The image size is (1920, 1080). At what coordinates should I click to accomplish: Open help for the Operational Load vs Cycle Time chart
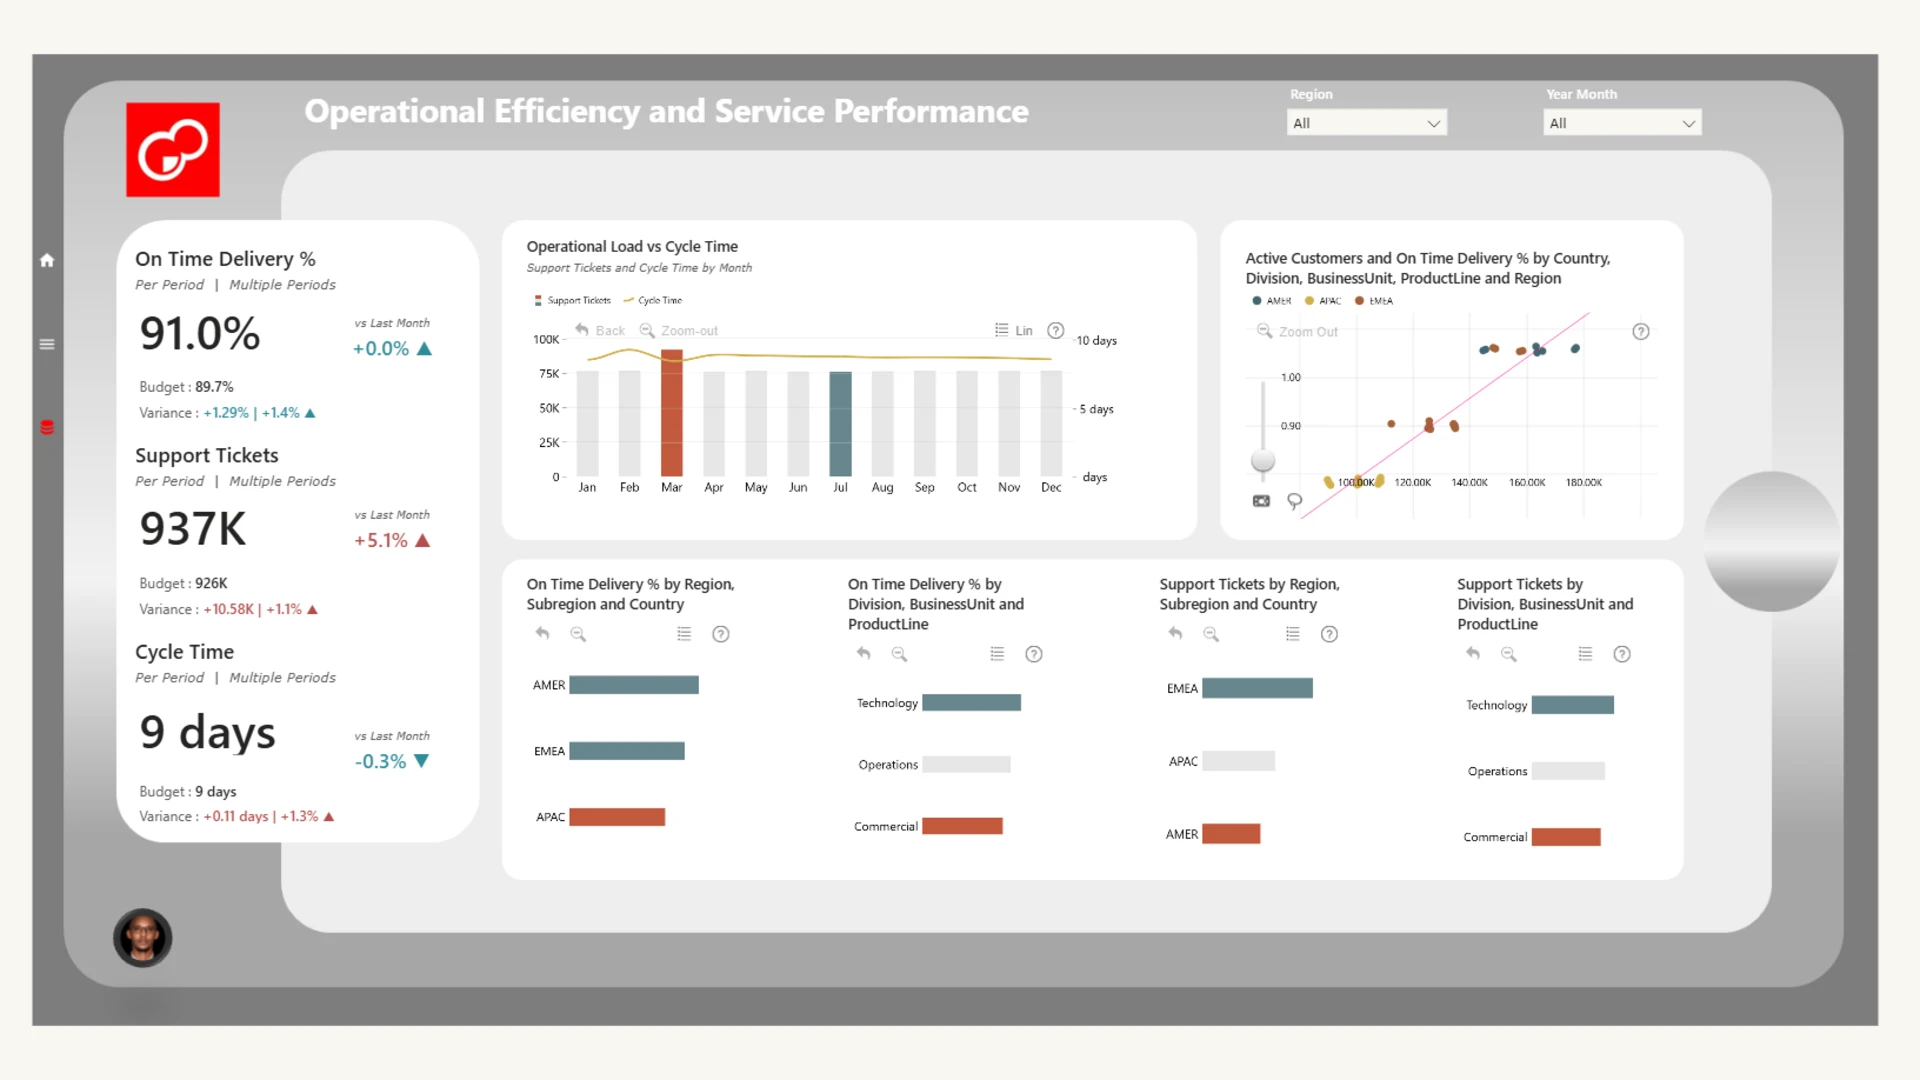click(x=1055, y=331)
